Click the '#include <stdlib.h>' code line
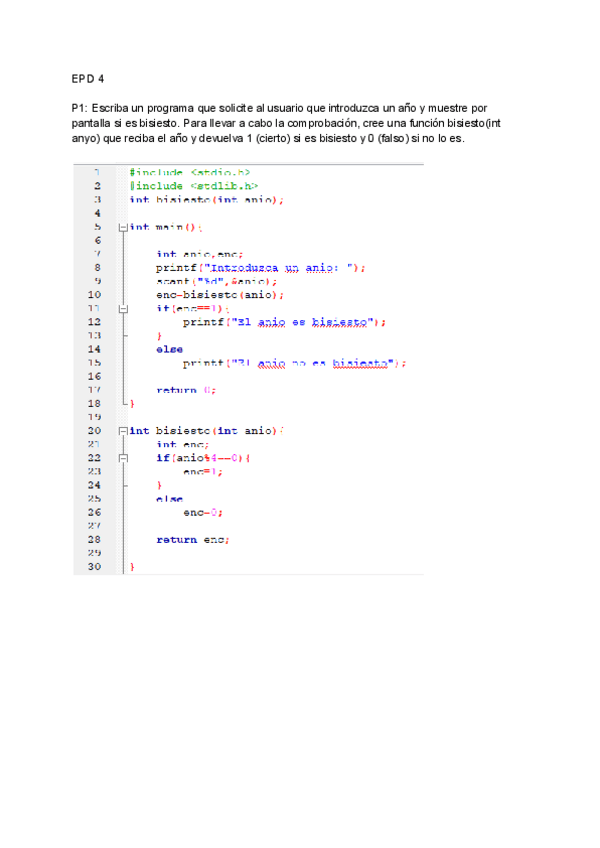This screenshot has width=600, height=848. coord(194,186)
